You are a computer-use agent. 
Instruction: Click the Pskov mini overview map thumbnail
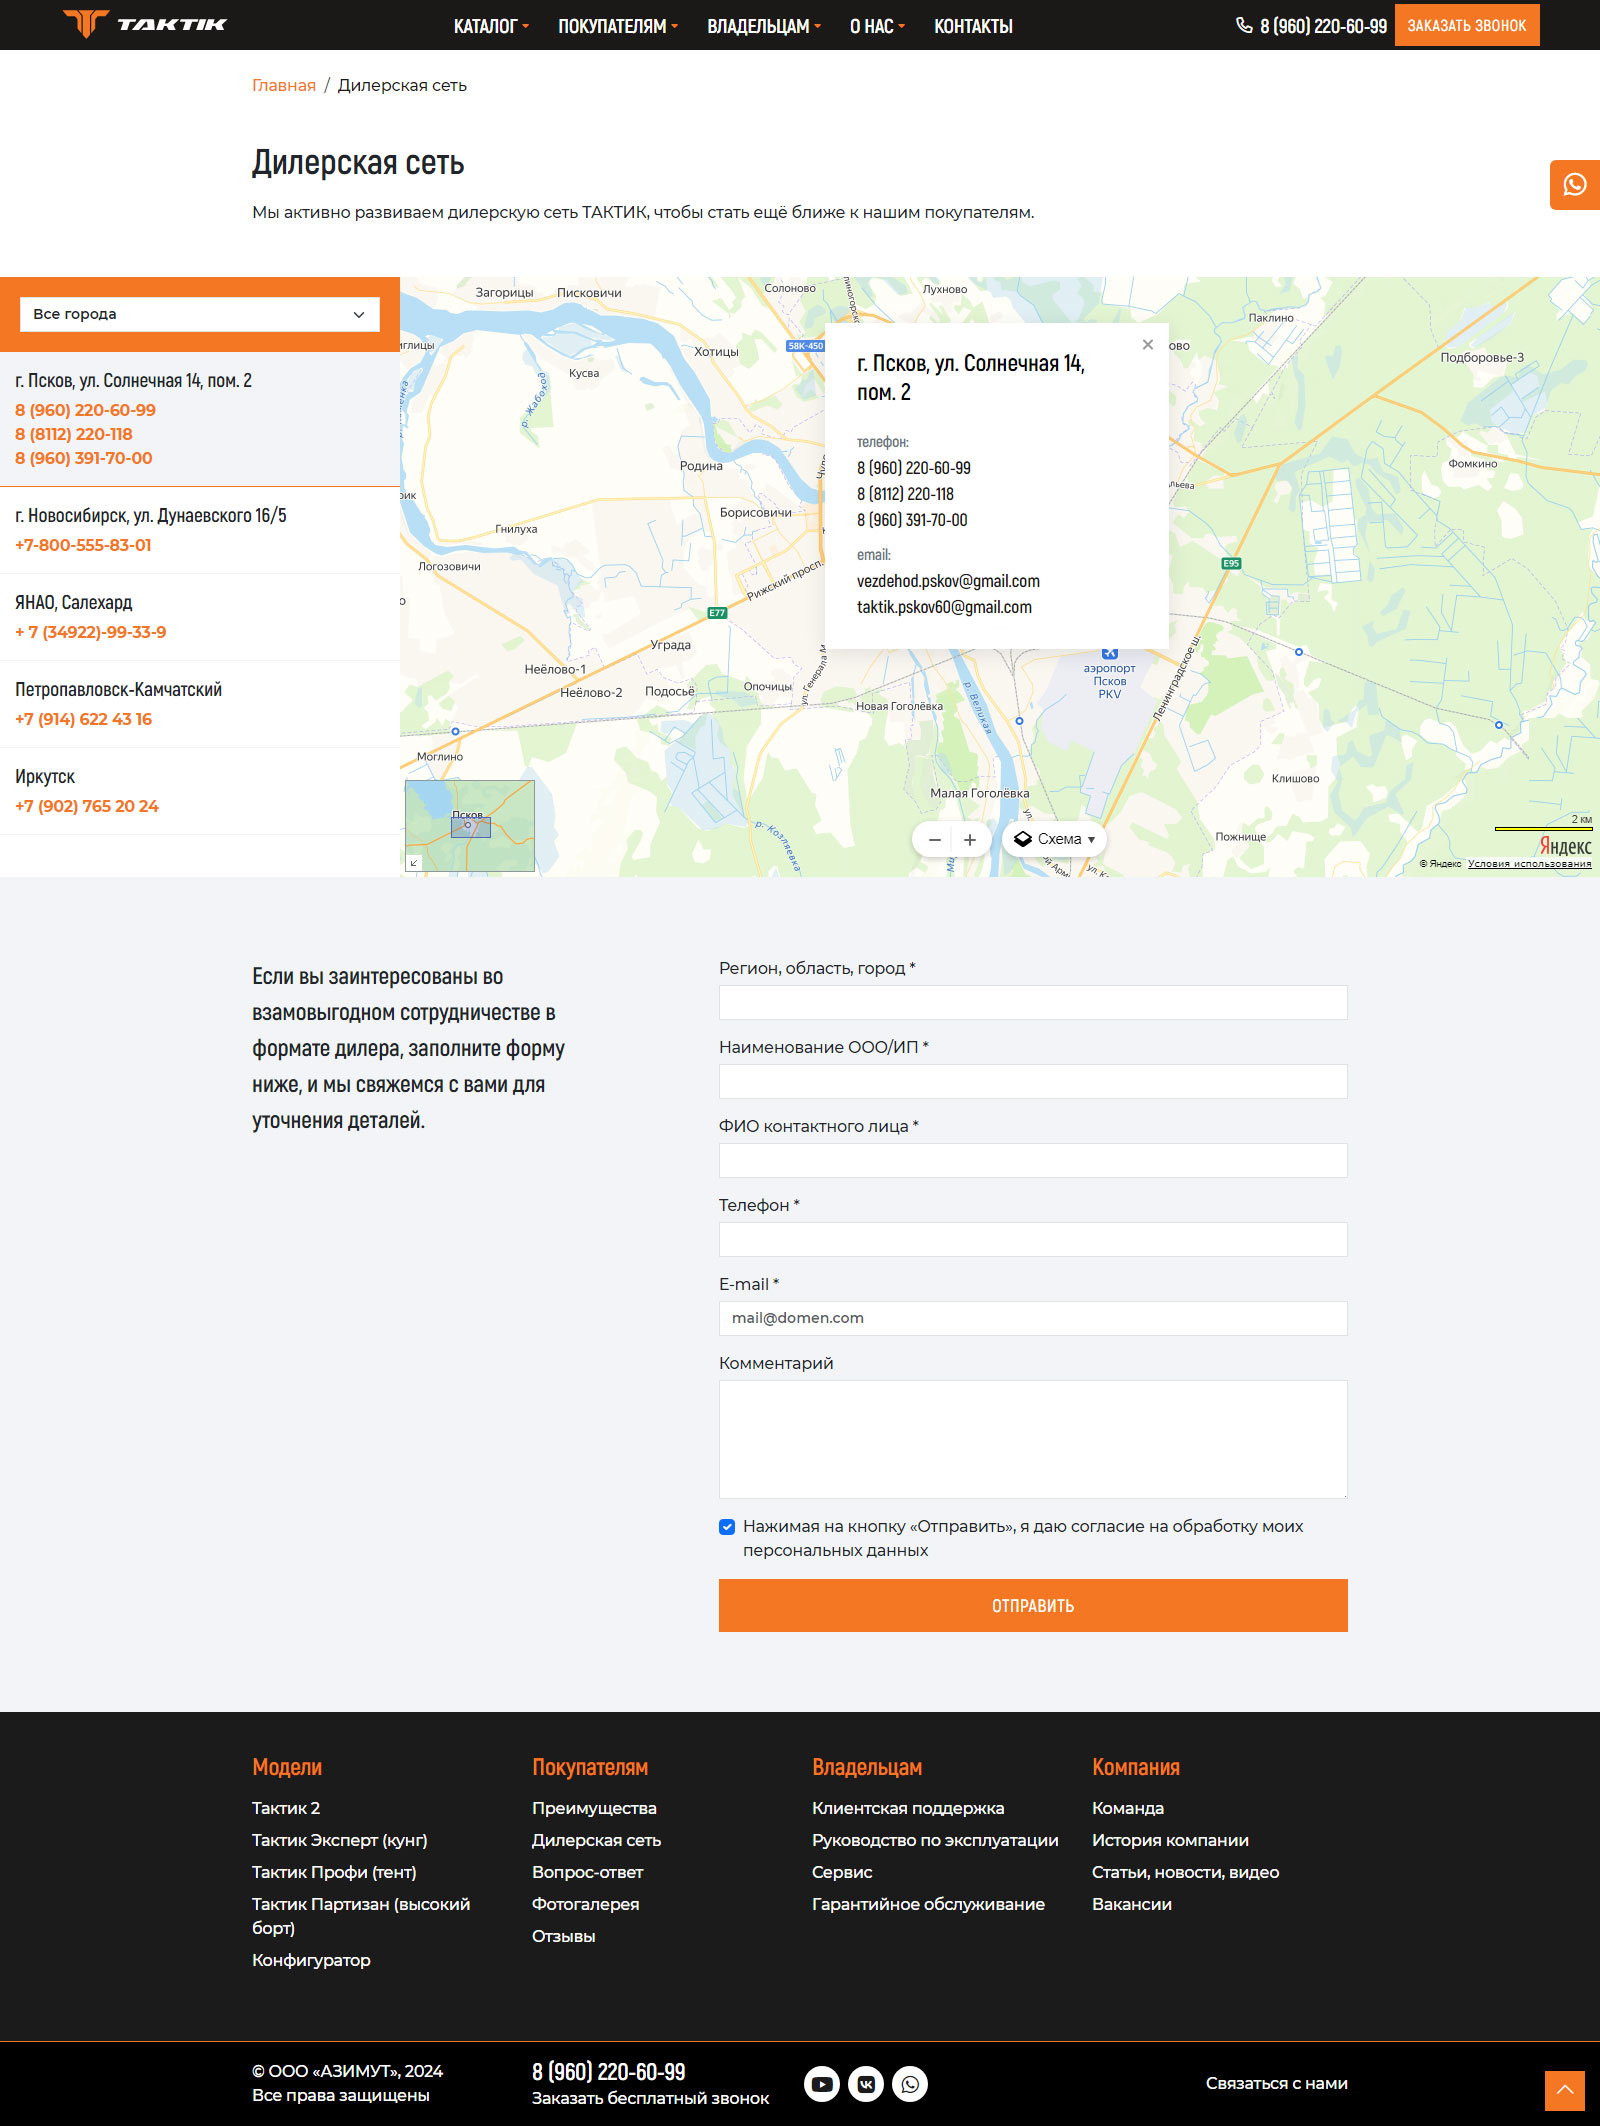pos(470,826)
